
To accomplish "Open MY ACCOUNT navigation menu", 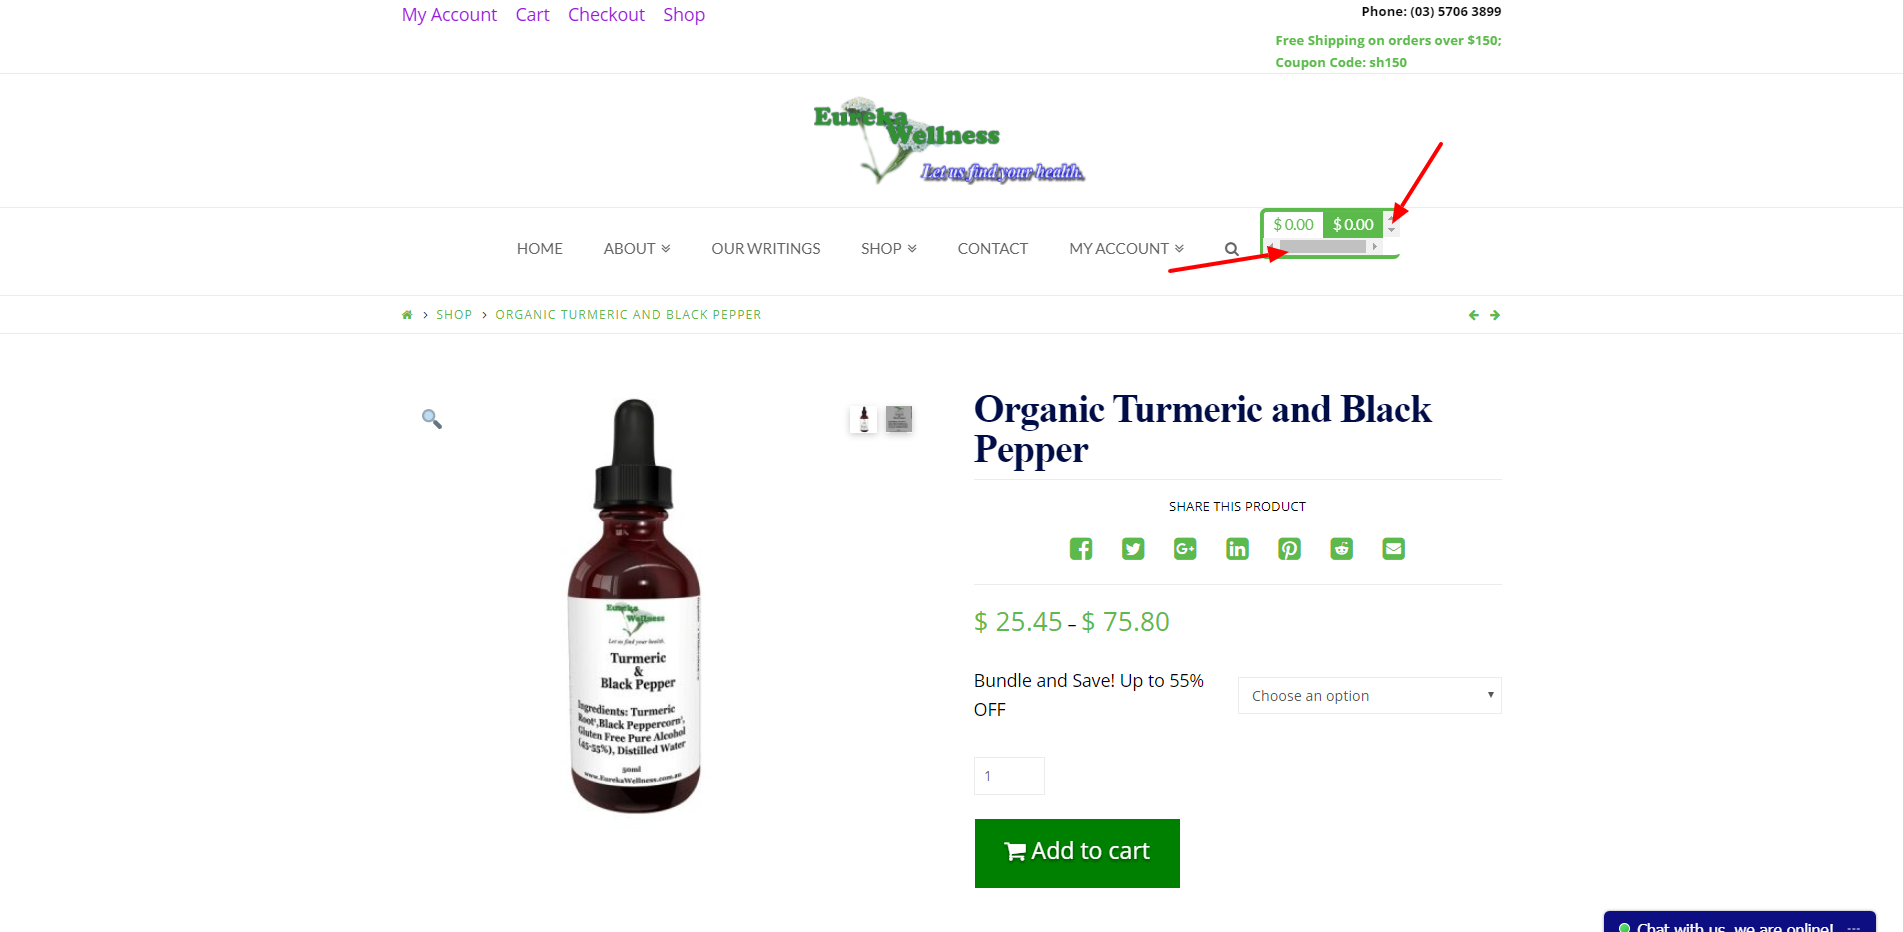I will [1126, 249].
